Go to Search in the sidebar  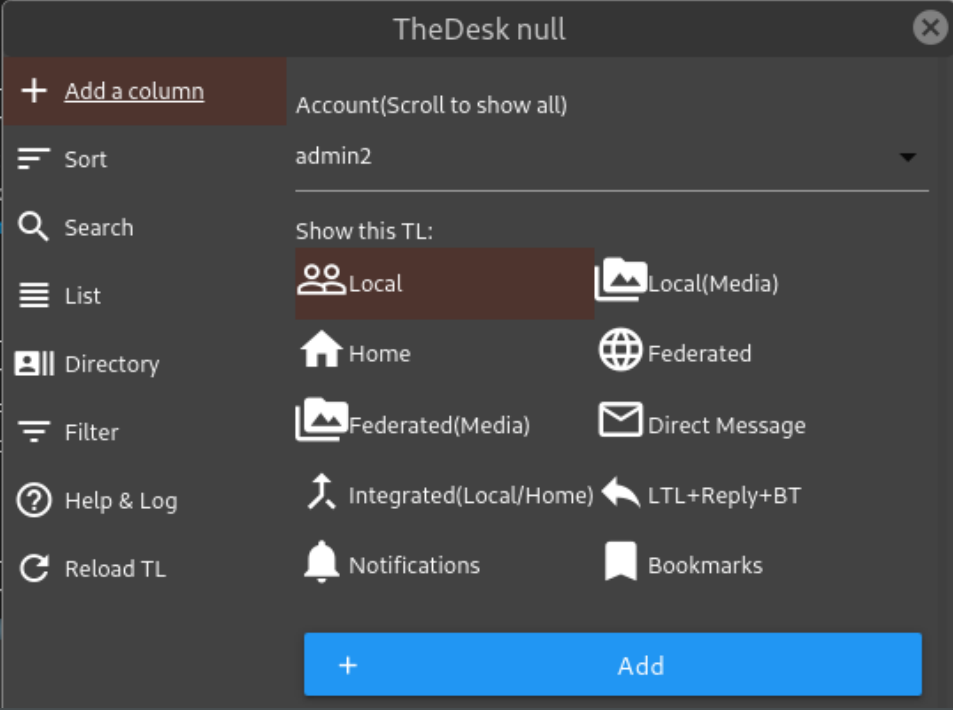coord(98,228)
